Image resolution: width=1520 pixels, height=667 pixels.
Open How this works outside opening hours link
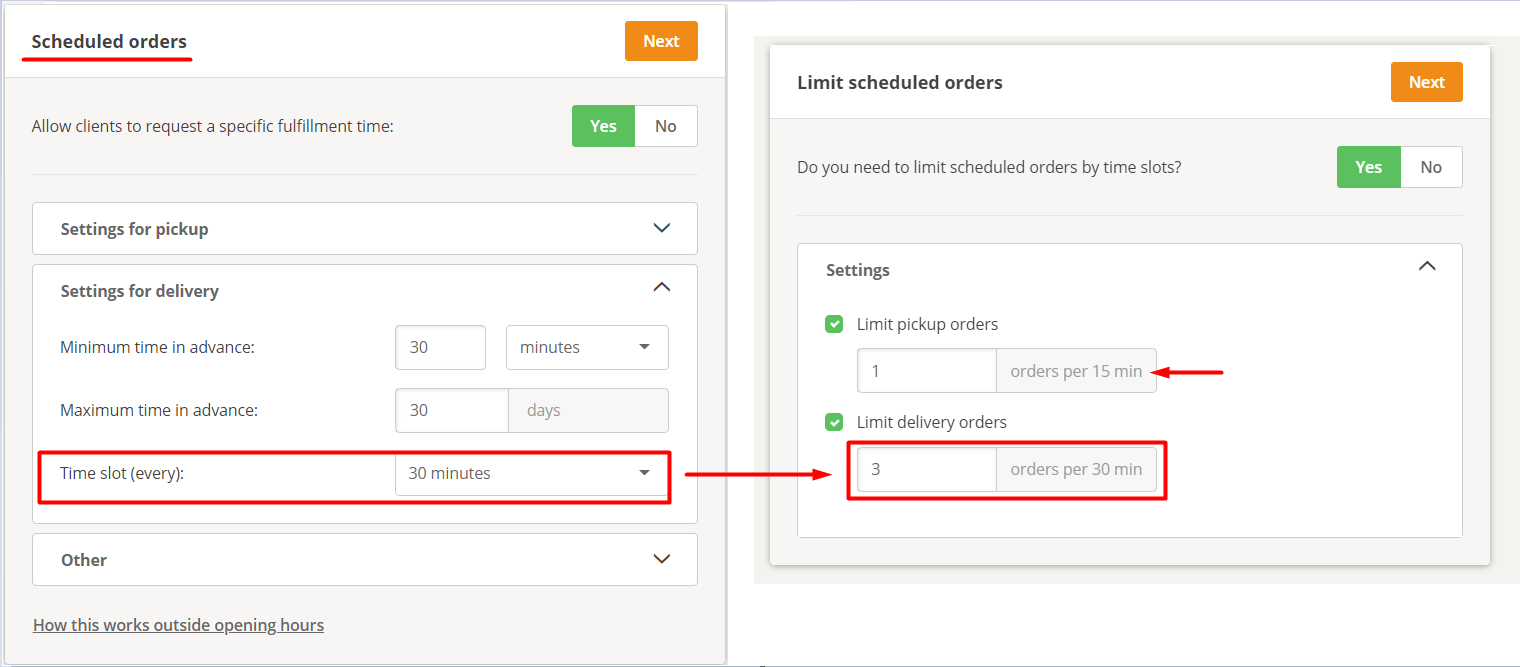(178, 625)
